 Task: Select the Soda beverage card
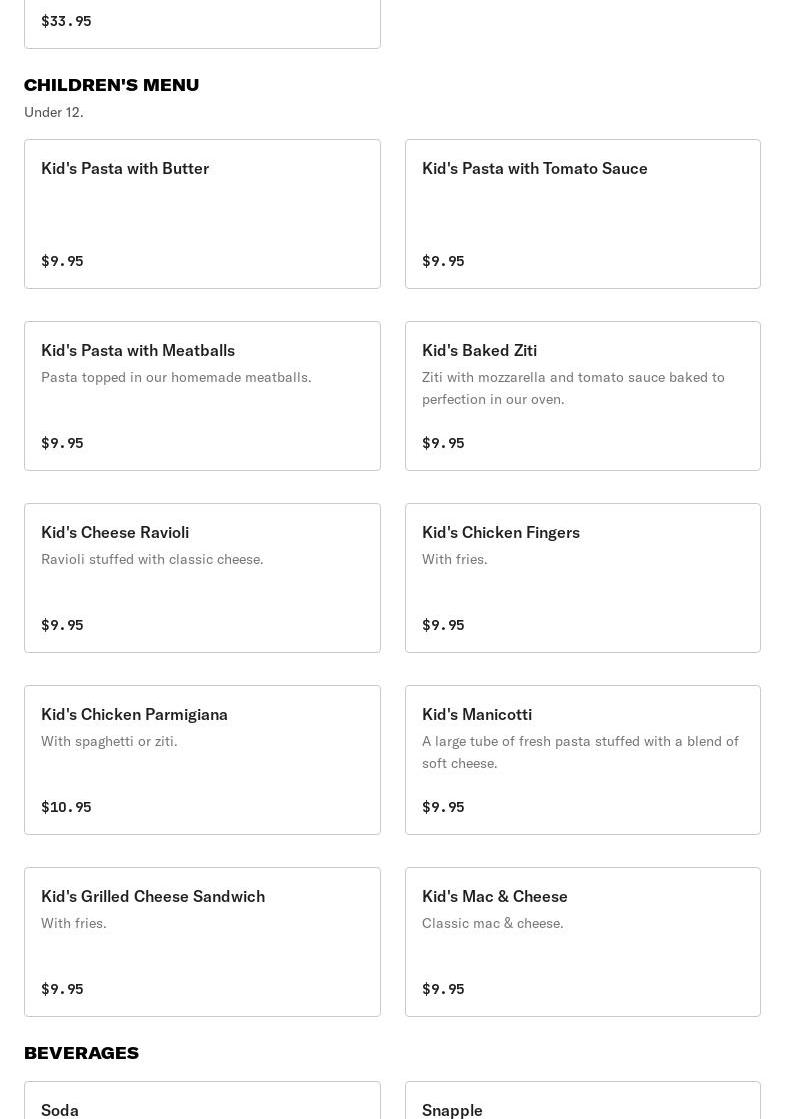pos(202,1102)
